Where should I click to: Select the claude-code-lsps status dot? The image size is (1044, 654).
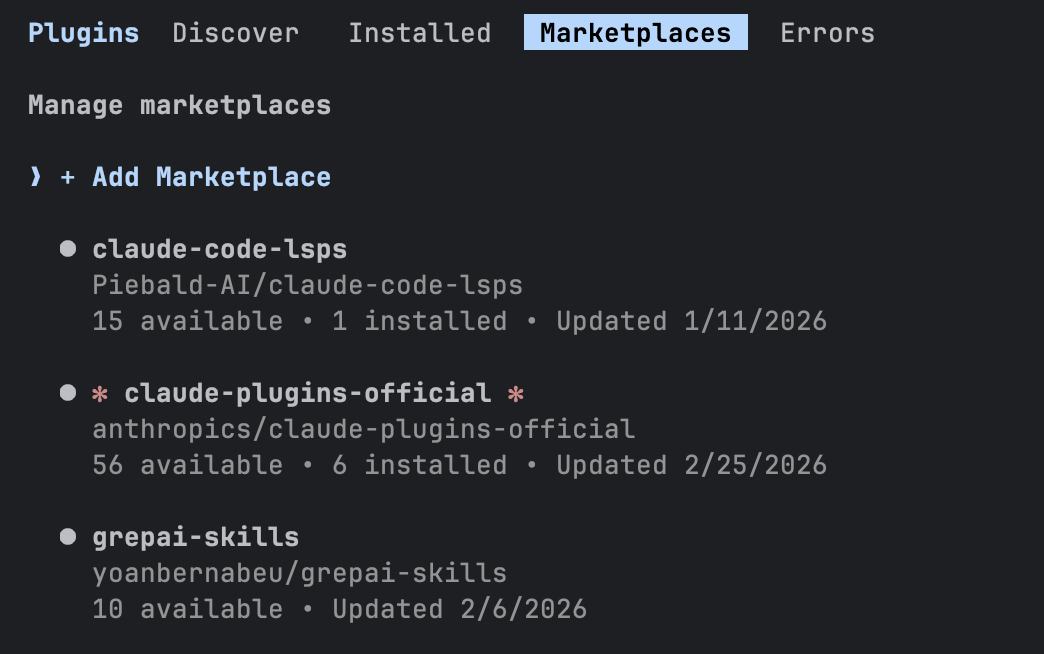pos(68,248)
